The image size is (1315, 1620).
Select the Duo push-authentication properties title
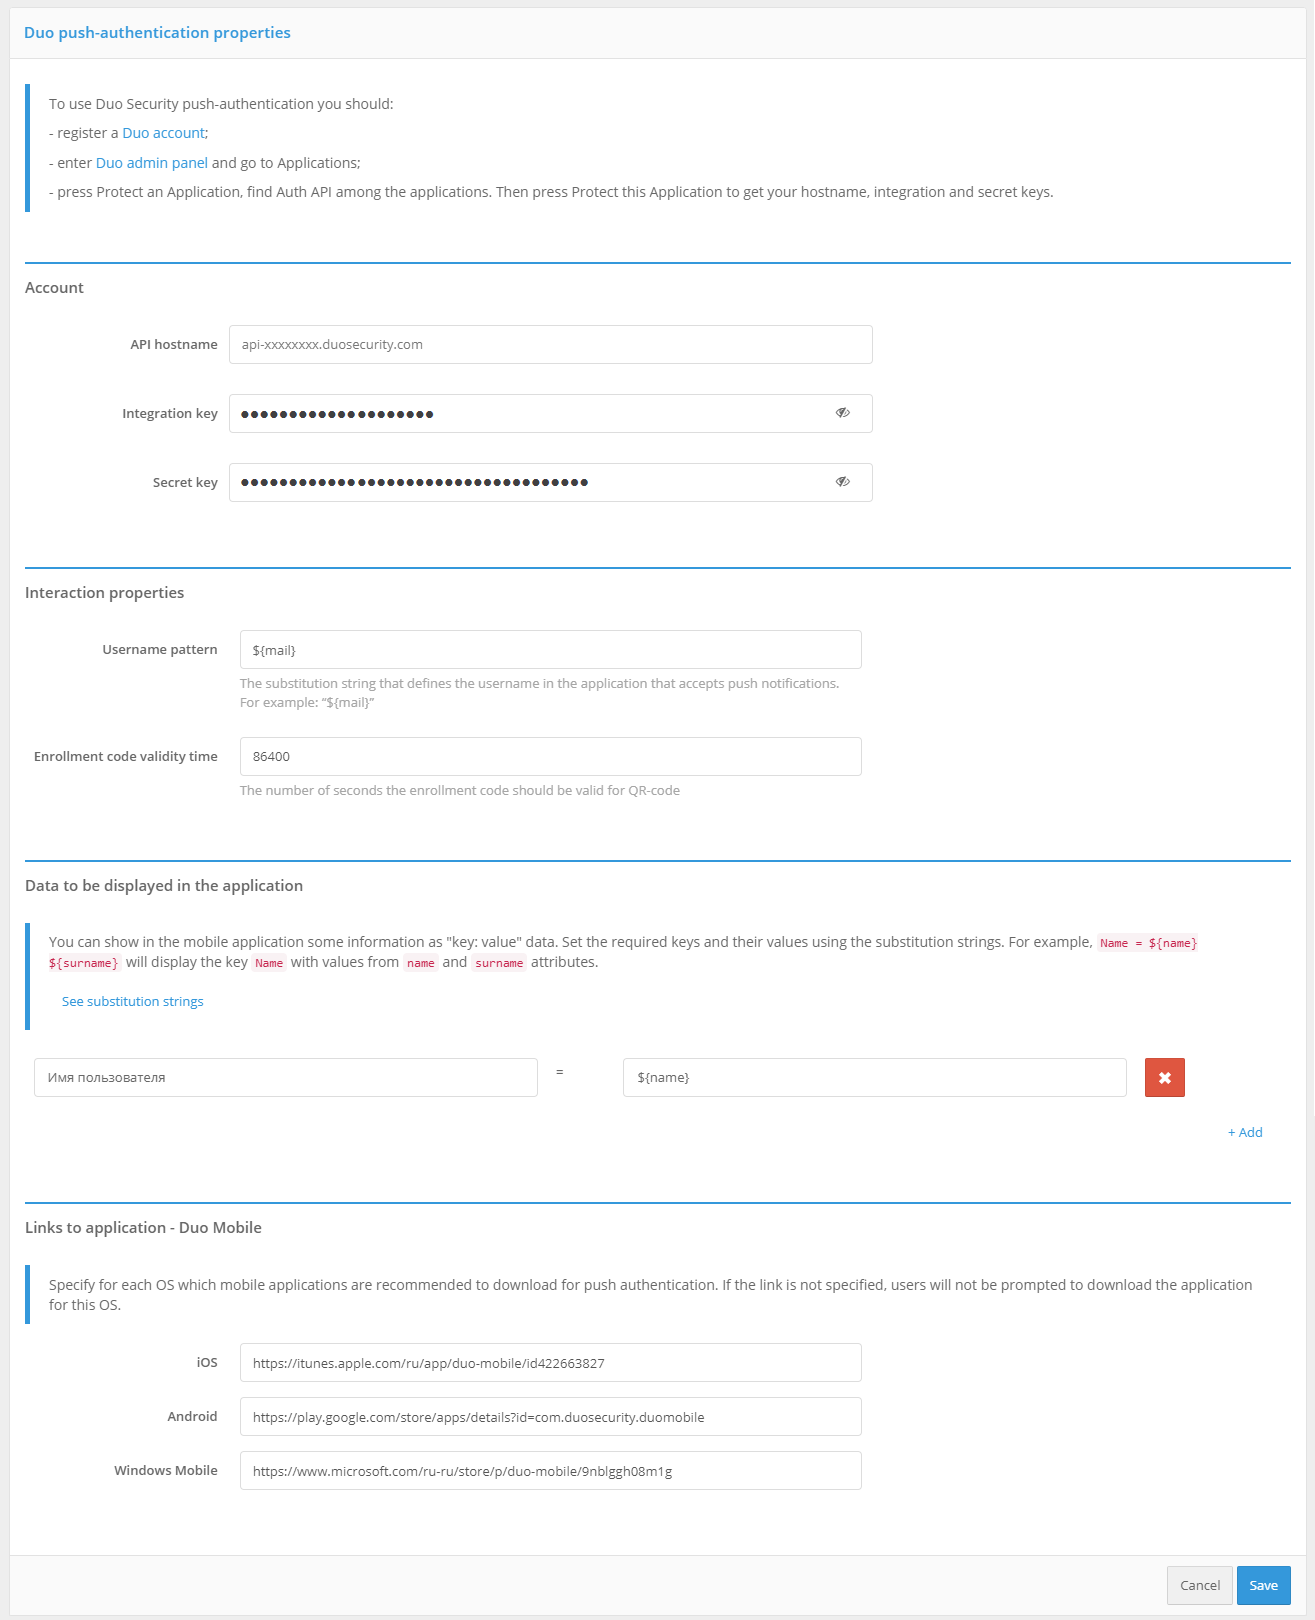157,32
